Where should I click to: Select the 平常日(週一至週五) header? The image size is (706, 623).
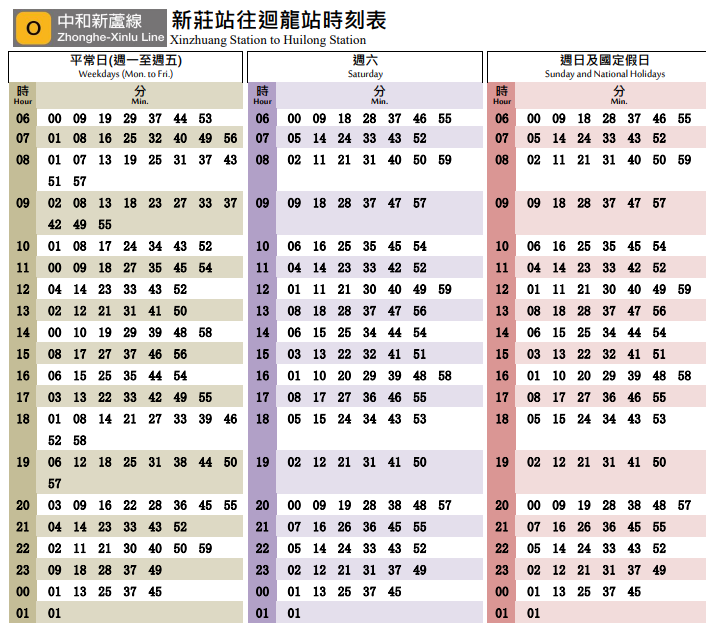tap(126, 60)
